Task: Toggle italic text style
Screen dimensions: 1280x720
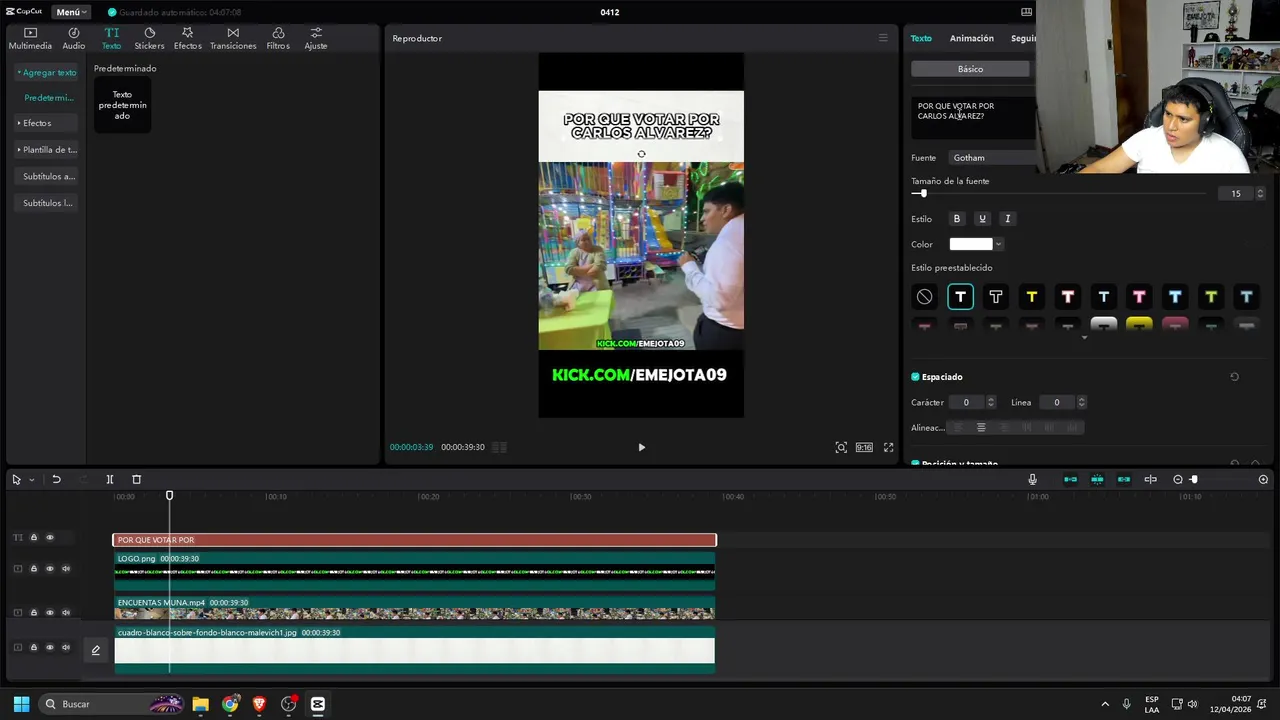Action: point(1007,219)
